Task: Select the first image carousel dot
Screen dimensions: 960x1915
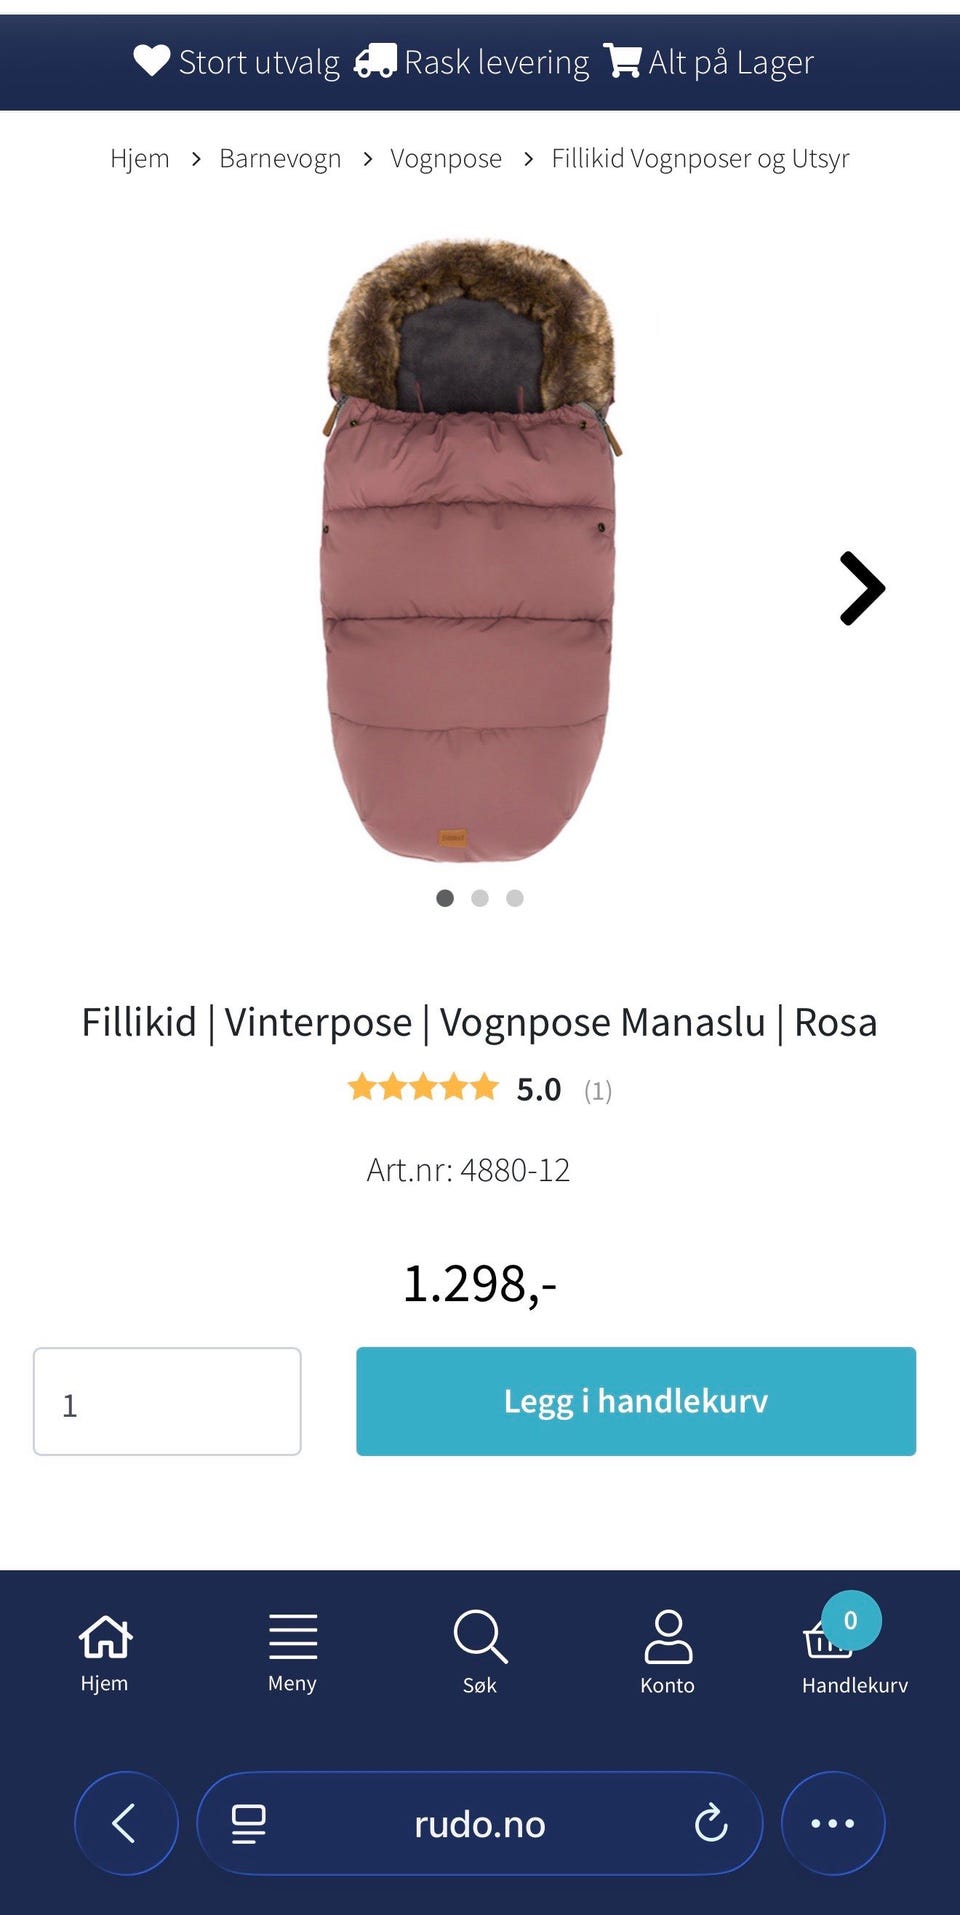Action: [445, 898]
